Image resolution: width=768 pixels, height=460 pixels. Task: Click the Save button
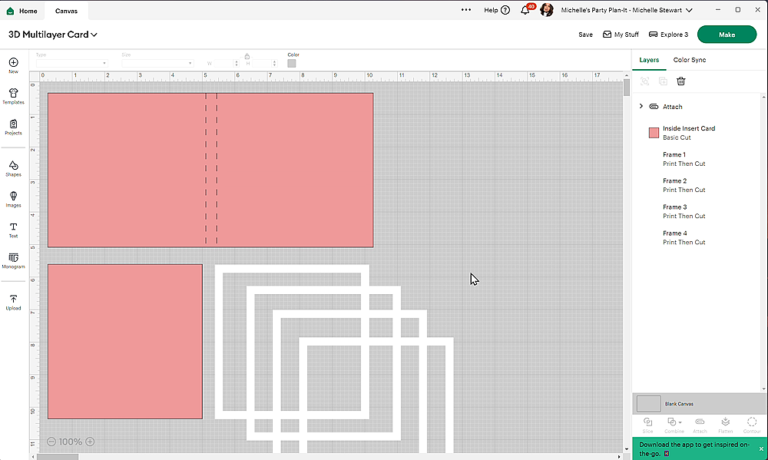pyautogui.click(x=585, y=35)
